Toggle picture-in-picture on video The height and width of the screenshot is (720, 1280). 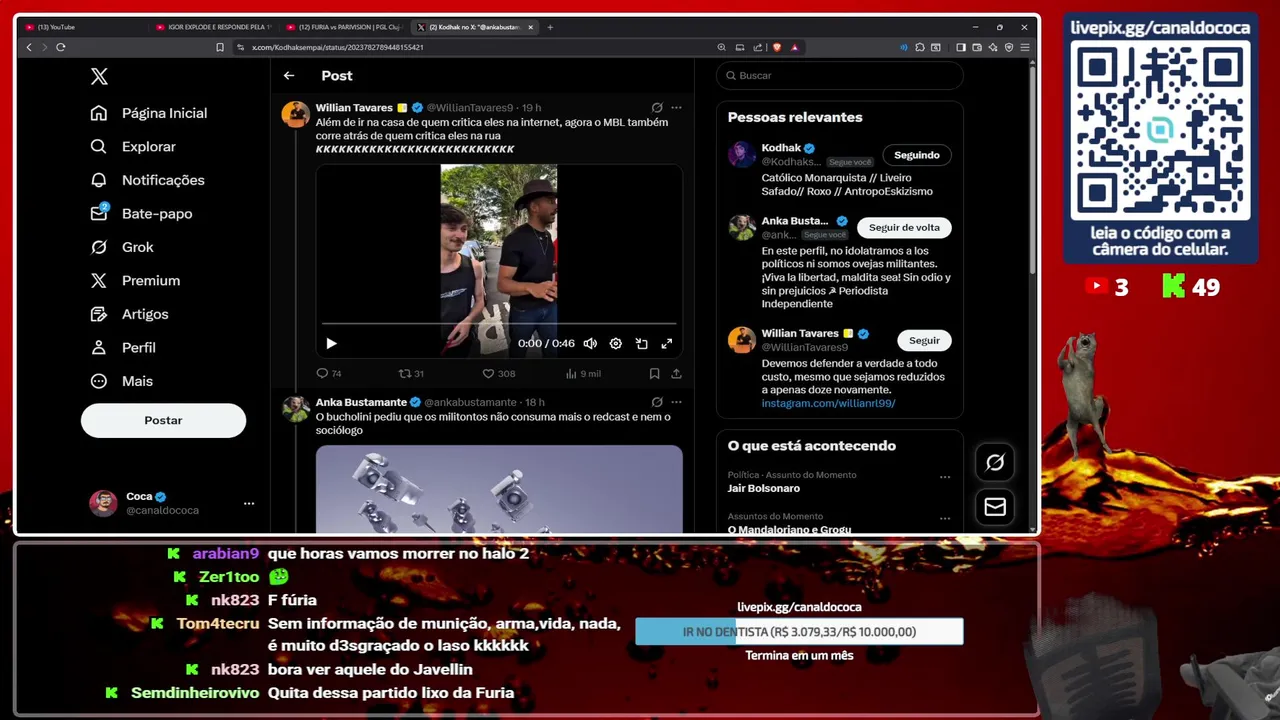point(641,343)
